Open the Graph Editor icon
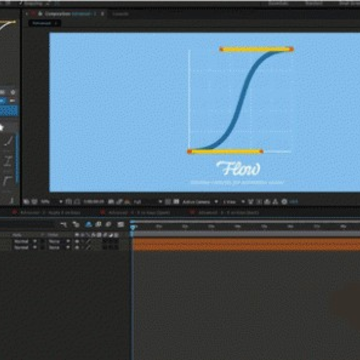Viewport: 360px width, 360px height. pos(121,224)
